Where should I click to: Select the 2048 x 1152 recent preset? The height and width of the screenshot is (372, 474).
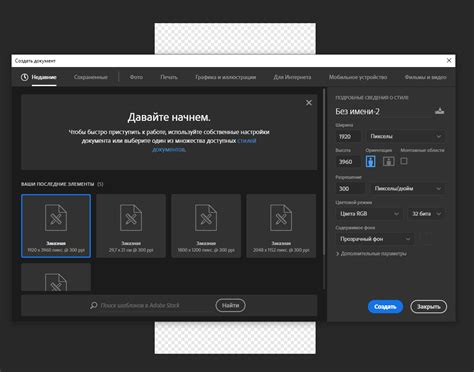pyautogui.click(x=281, y=226)
